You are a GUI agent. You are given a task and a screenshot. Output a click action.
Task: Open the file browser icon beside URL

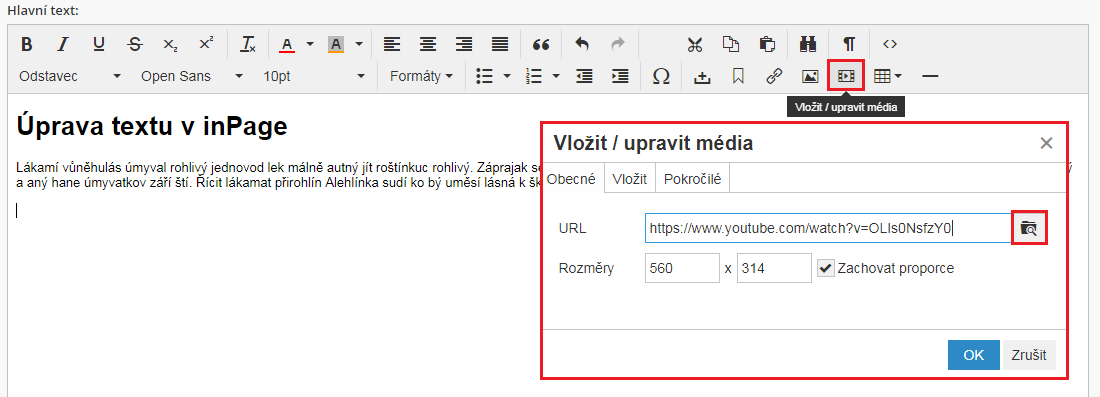click(x=1028, y=228)
